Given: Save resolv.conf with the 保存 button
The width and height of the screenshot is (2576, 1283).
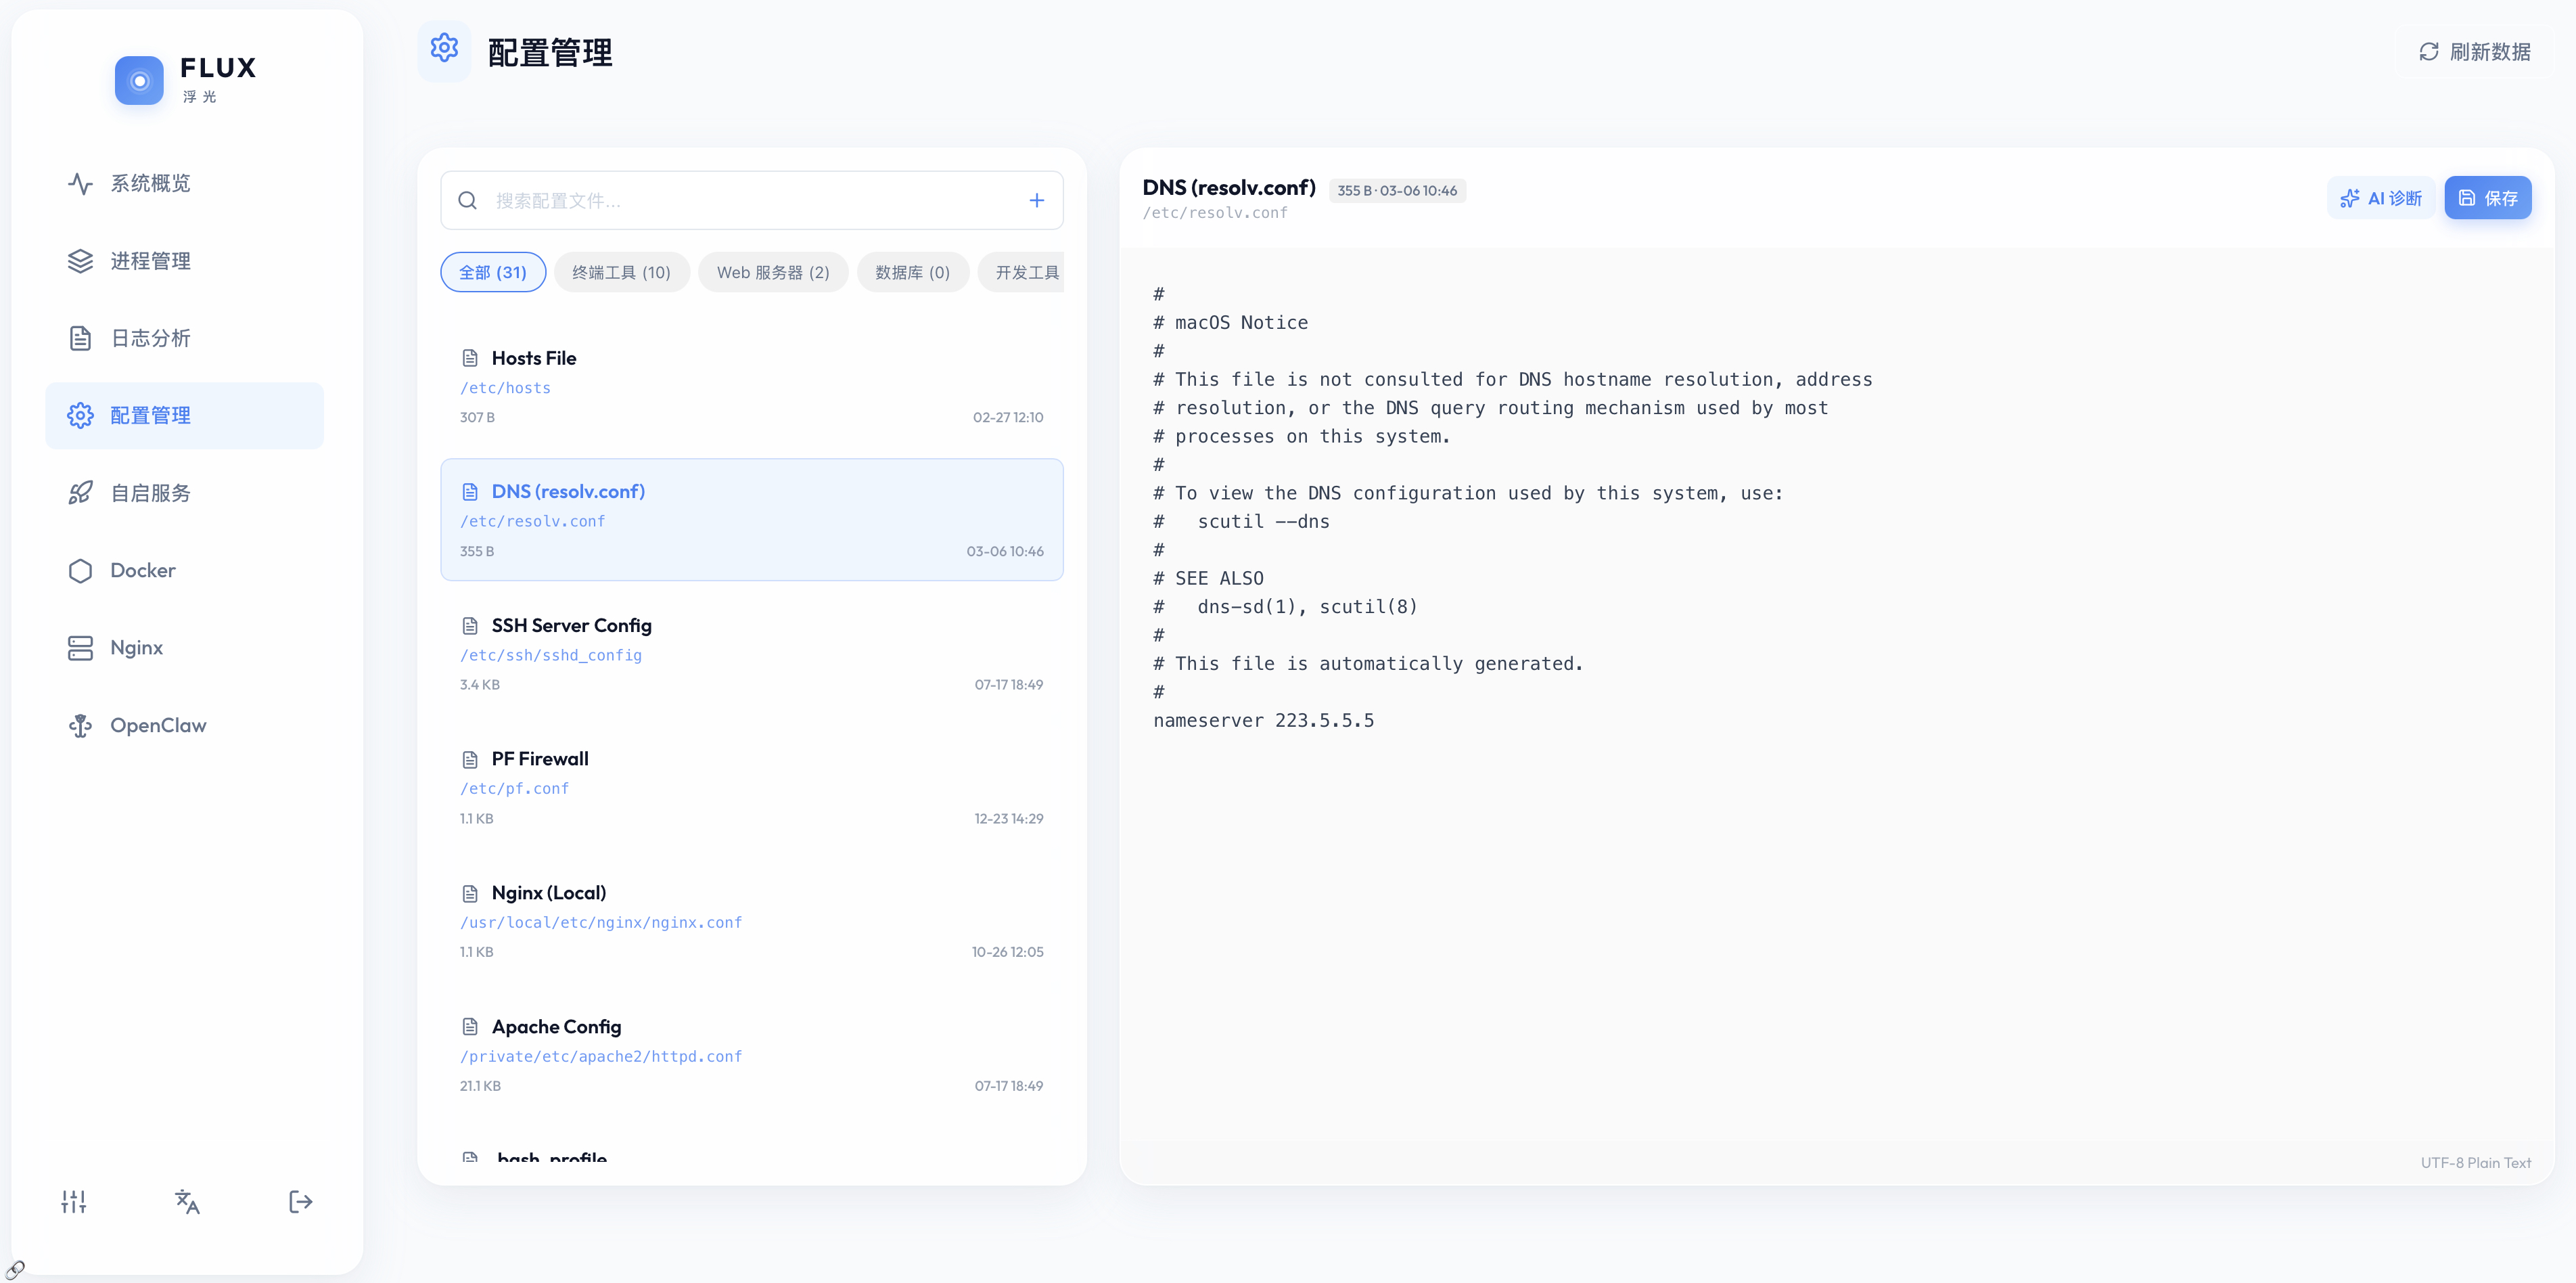Looking at the screenshot, I should pyautogui.click(x=2489, y=197).
